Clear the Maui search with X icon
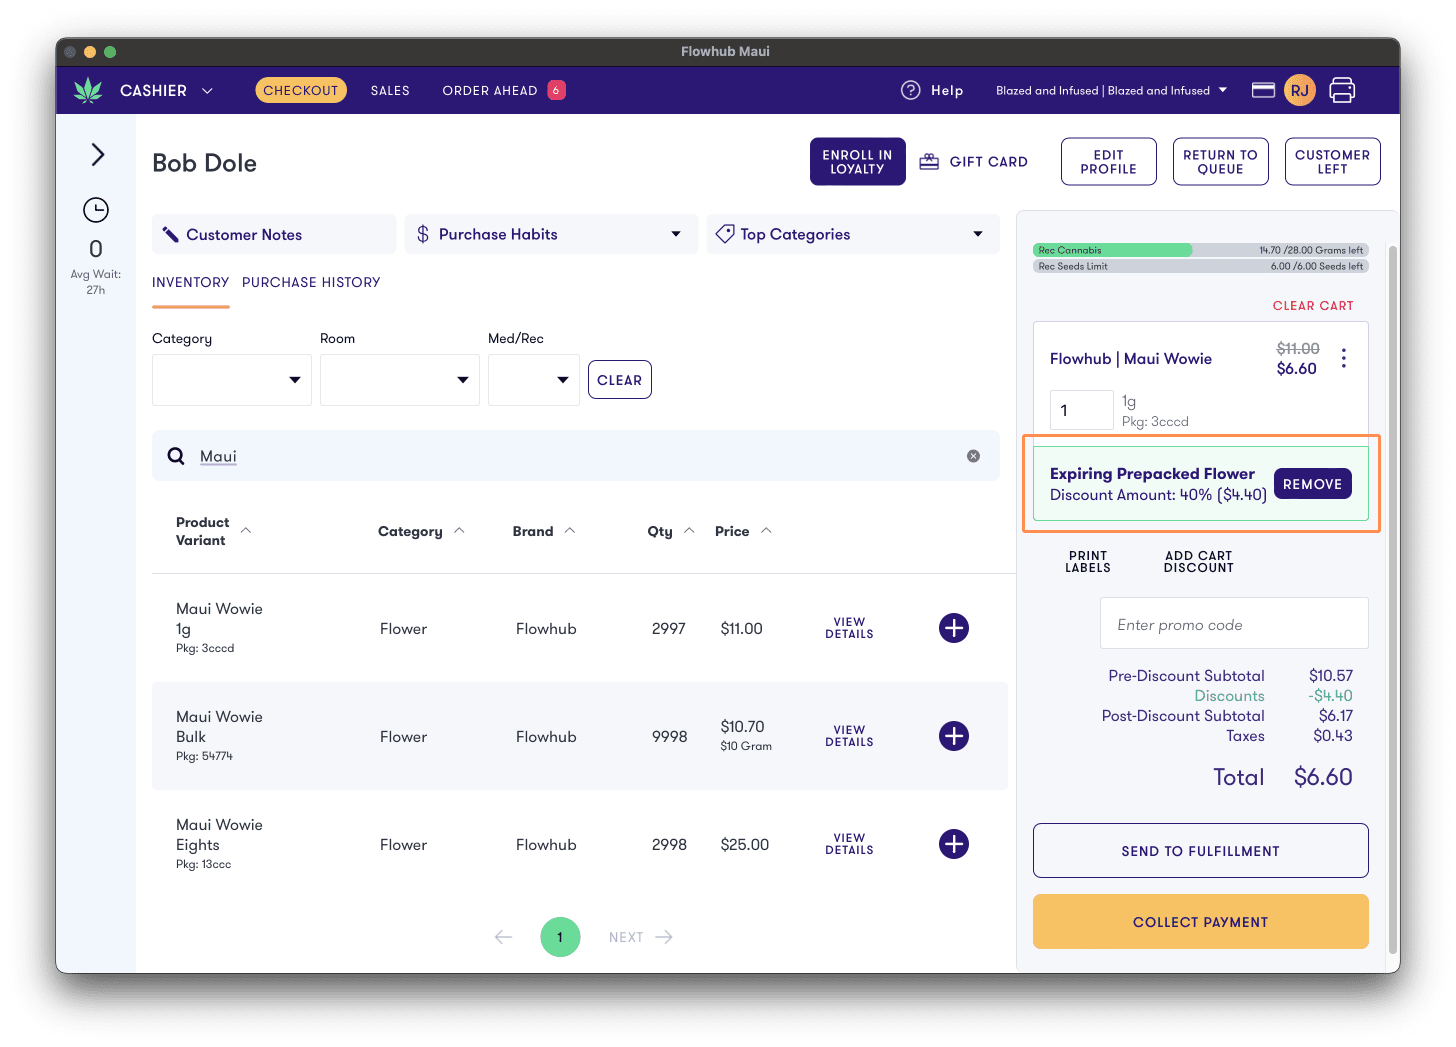The image size is (1456, 1047). click(x=973, y=456)
